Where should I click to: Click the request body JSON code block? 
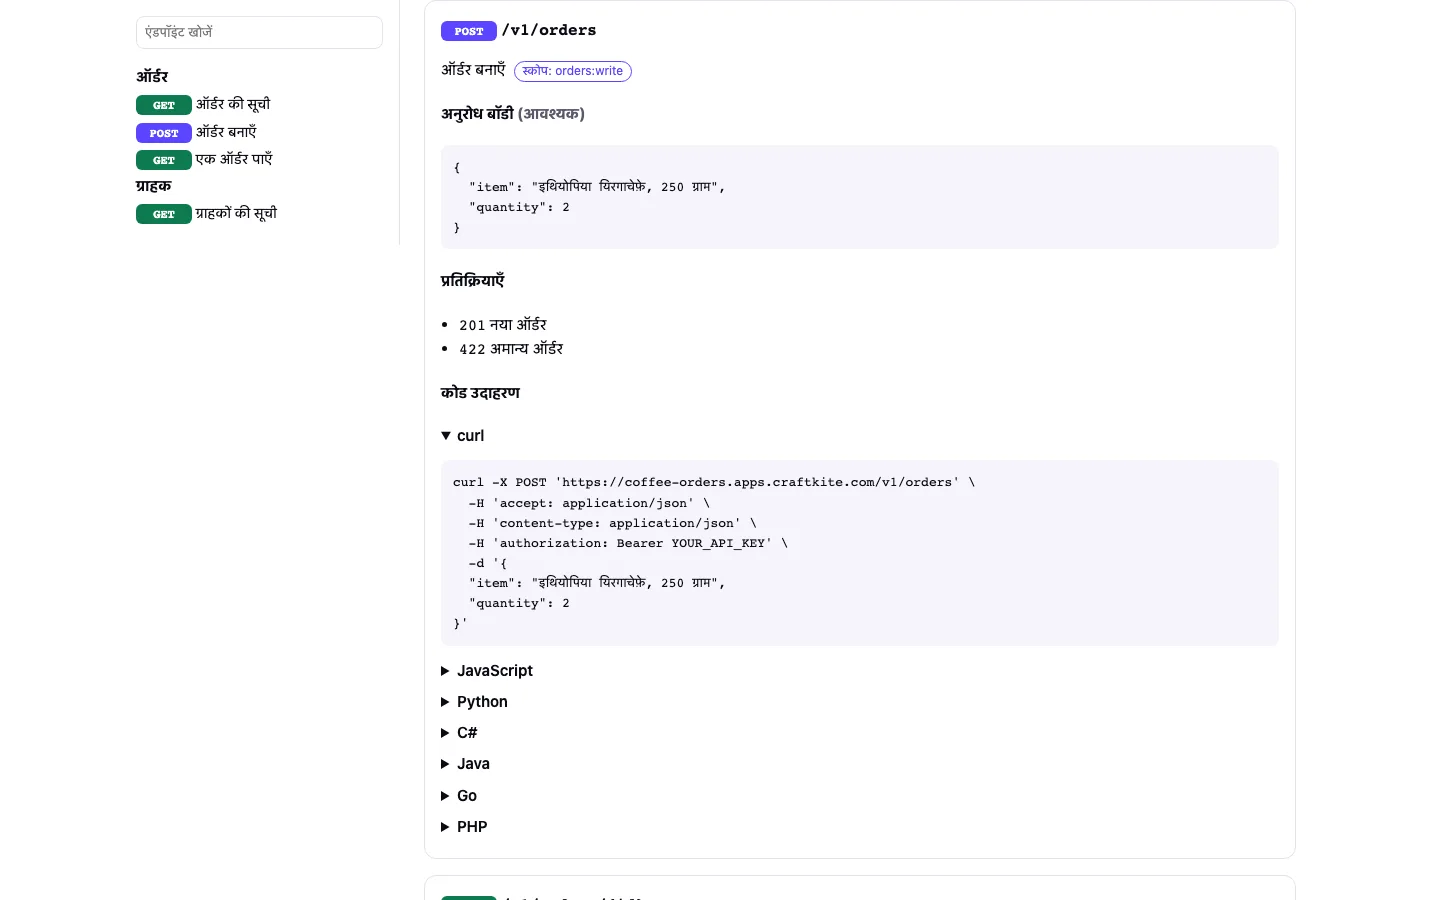(x=860, y=197)
